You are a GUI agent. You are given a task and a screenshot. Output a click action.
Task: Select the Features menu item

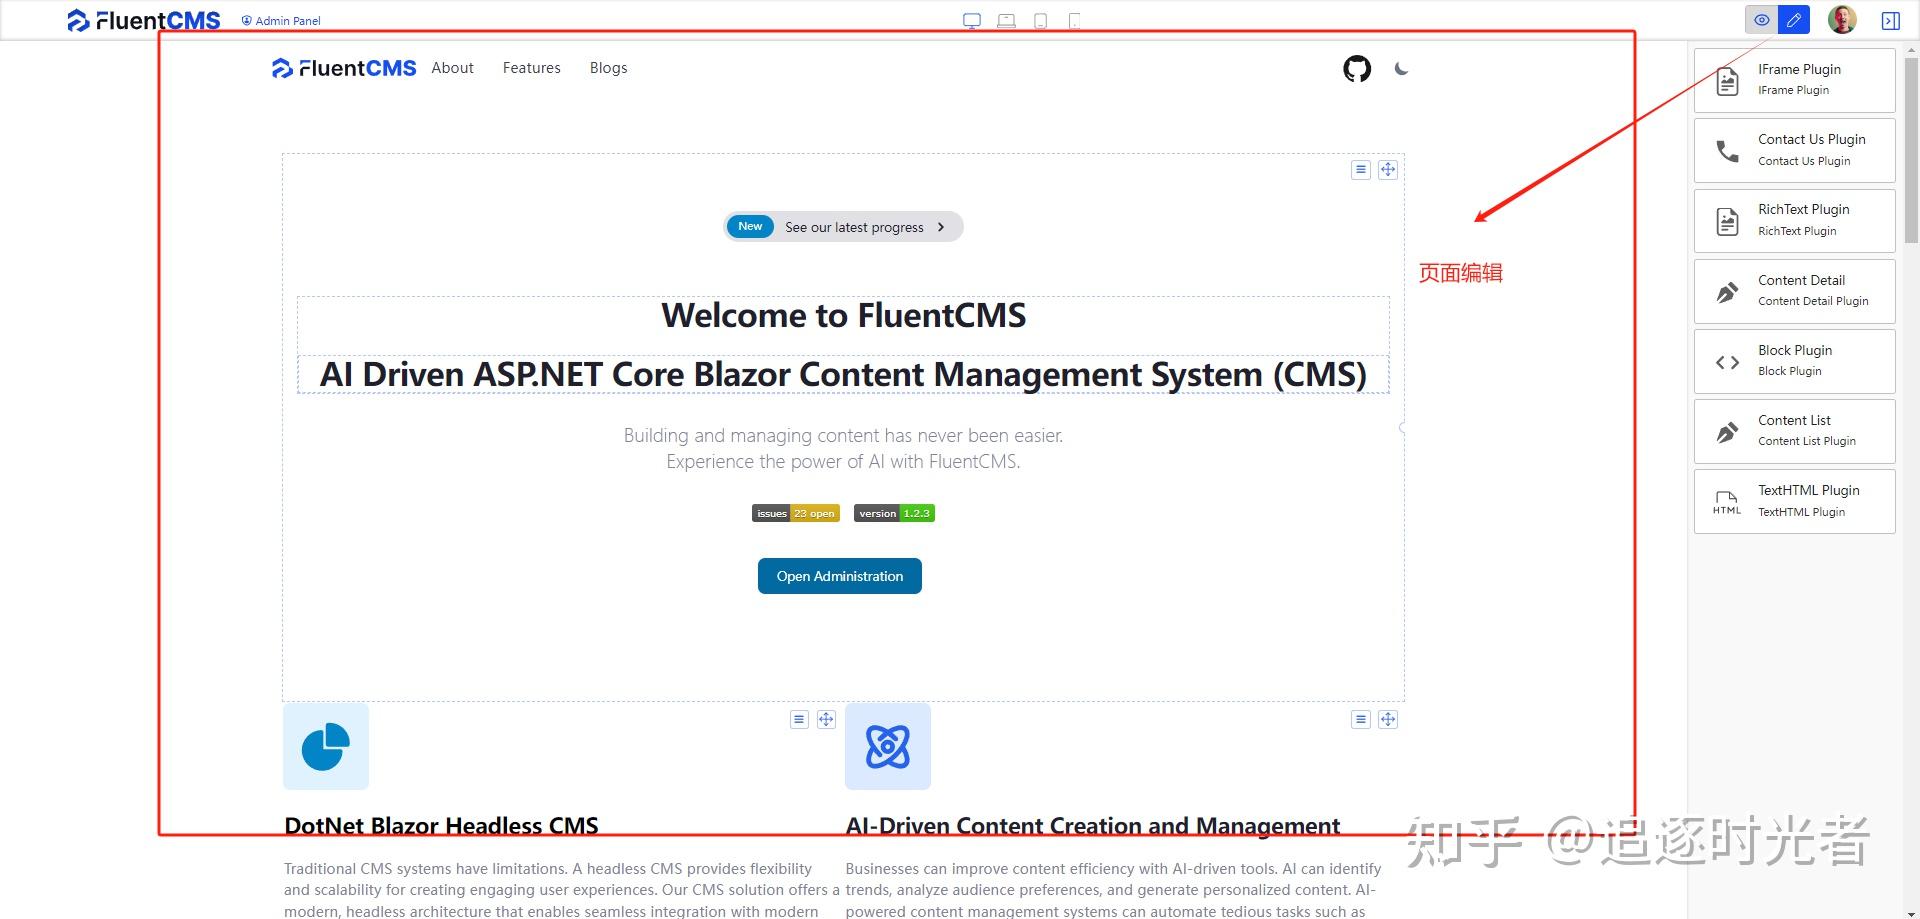(531, 67)
